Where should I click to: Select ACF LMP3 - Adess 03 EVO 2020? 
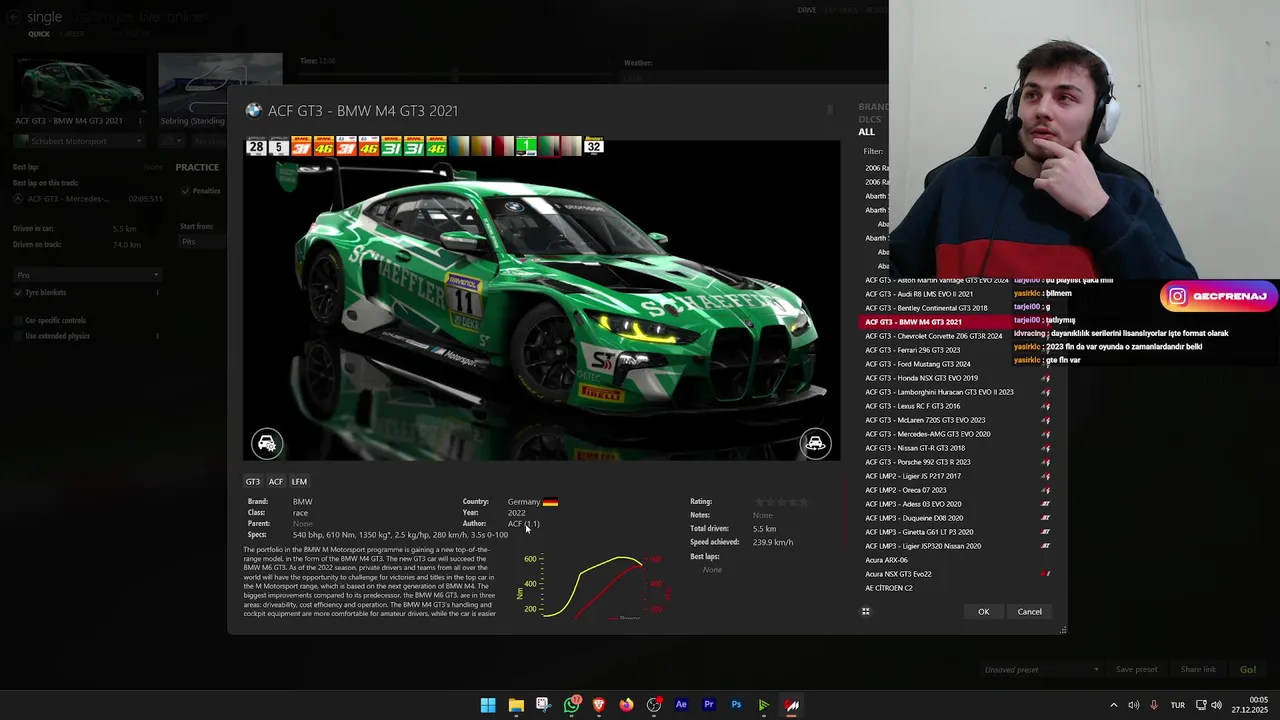(957, 504)
